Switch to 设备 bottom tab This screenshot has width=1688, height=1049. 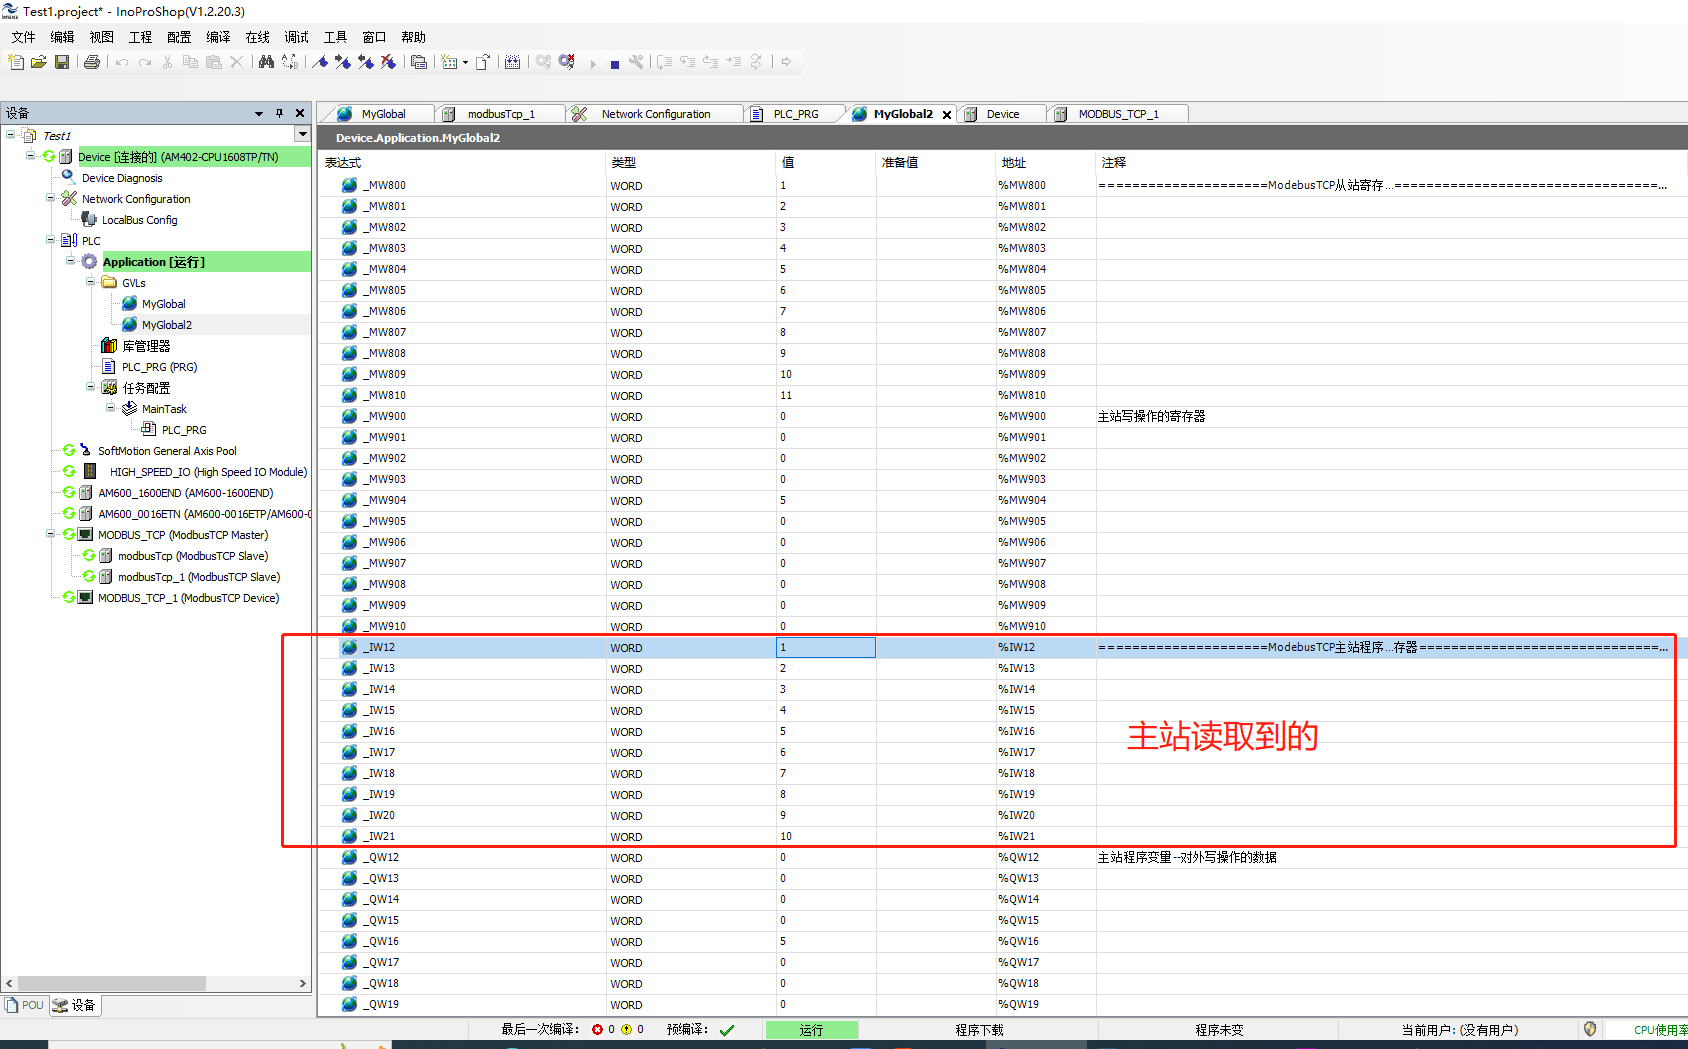[x=74, y=1005]
